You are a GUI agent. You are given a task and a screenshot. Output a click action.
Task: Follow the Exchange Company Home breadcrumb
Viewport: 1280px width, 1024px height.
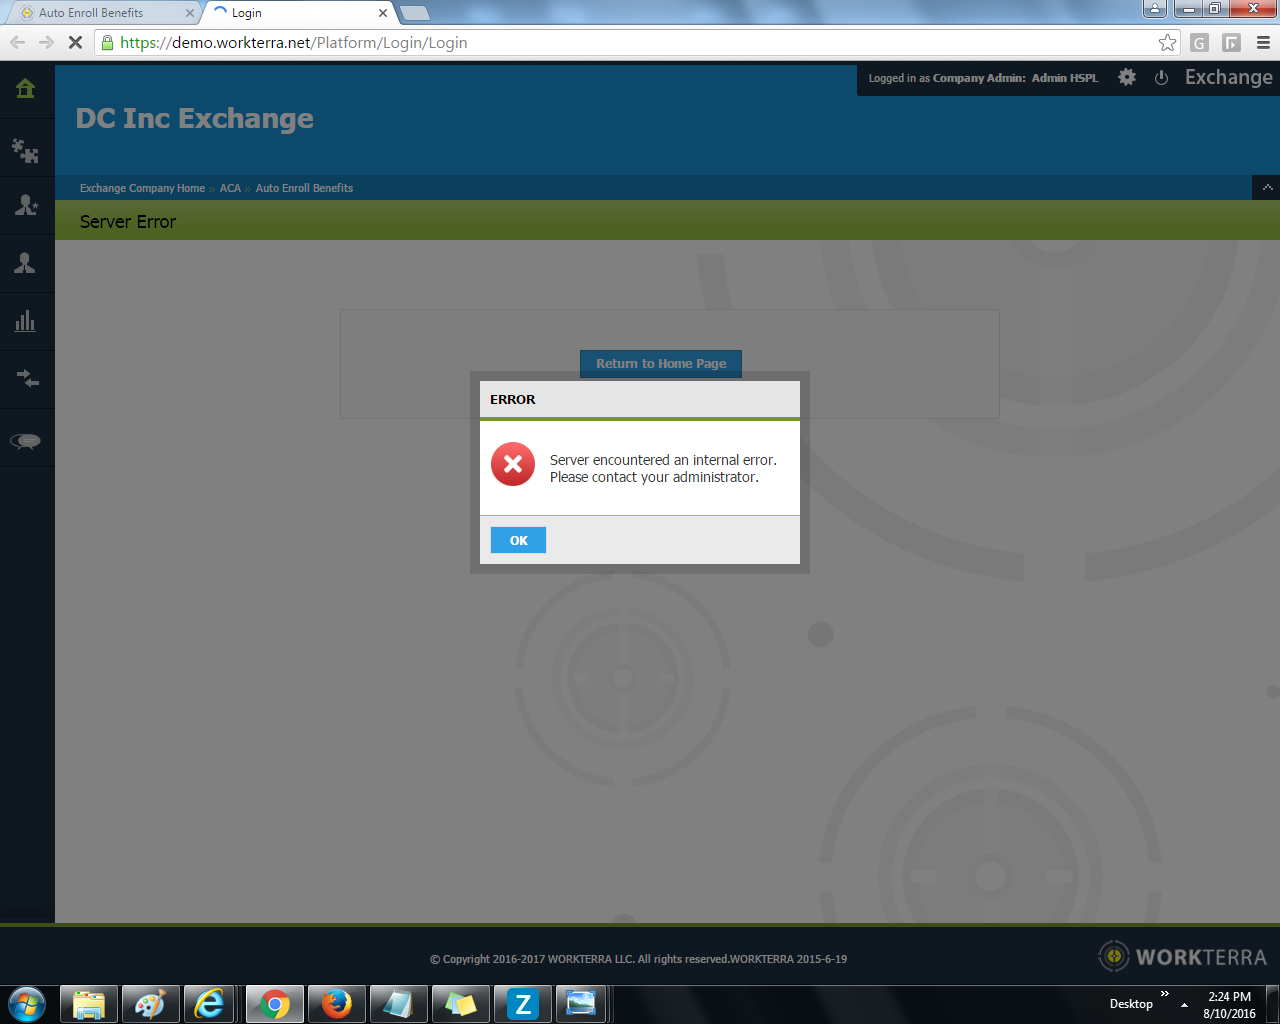pos(142,188)
